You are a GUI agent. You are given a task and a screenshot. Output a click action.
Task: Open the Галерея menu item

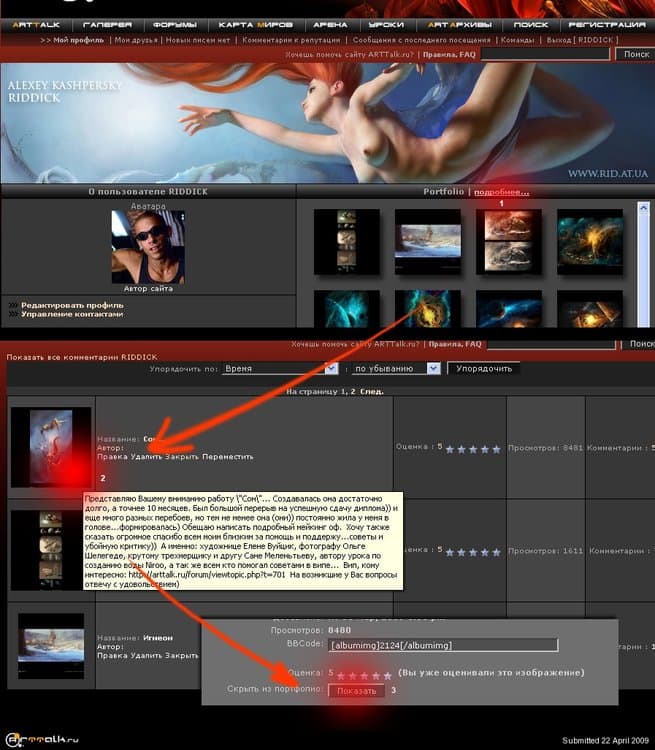click(x=106, y=24)
